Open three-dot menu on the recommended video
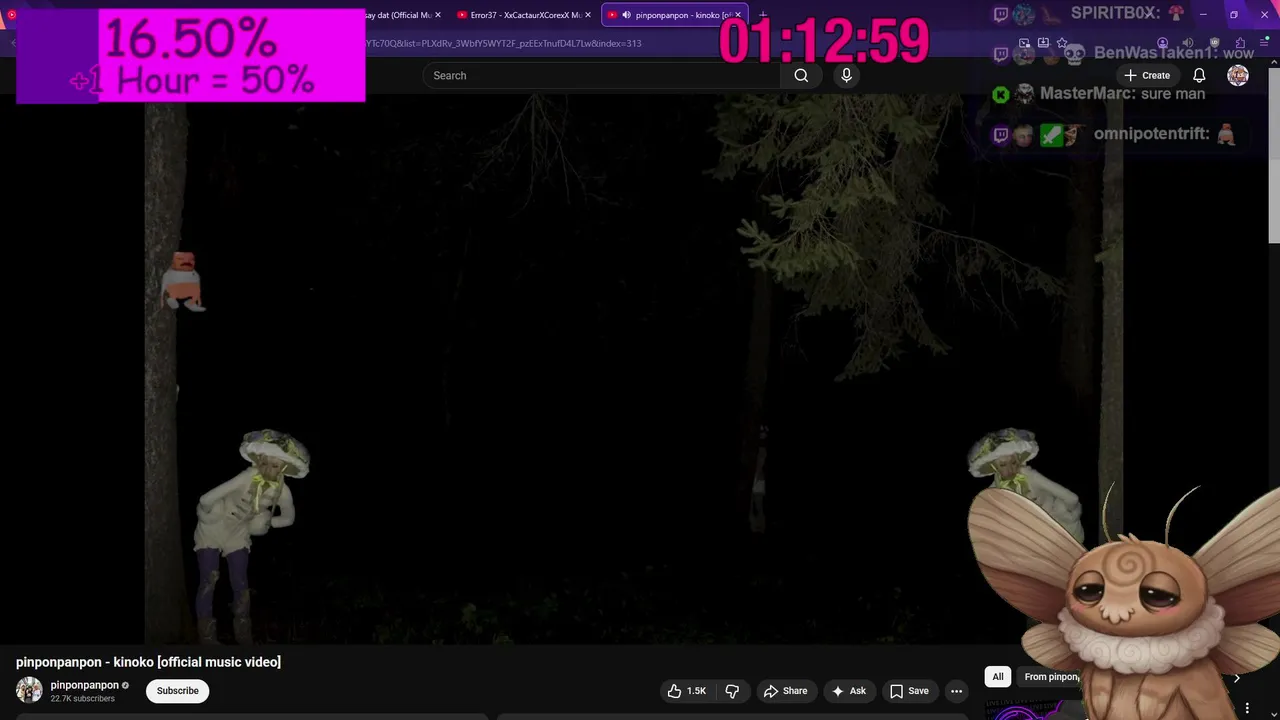Screen dimensions: 1280x720 [x=1247, y=708]
